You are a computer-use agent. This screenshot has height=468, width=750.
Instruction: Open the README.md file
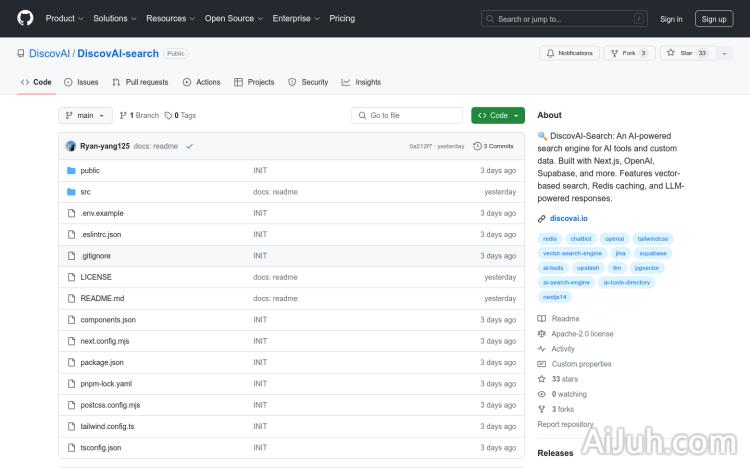(x=102, y=298)
